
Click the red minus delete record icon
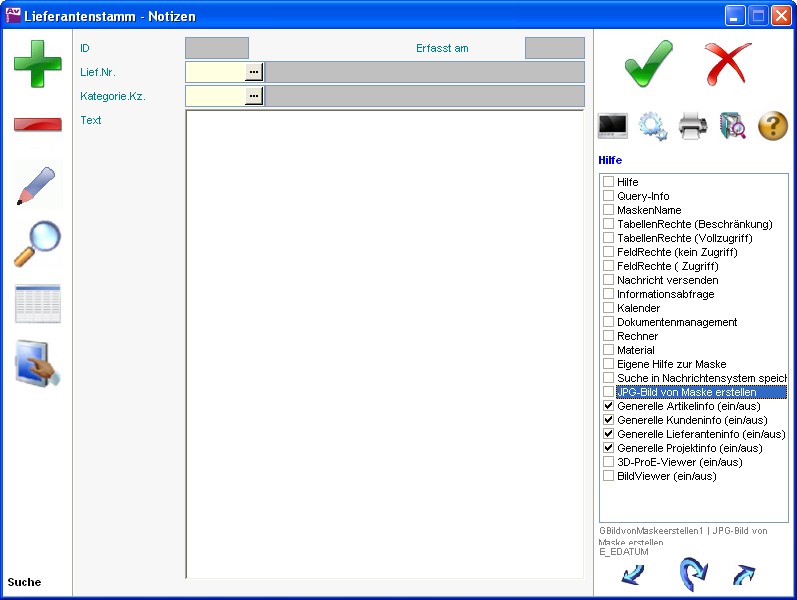pos(37,125)
